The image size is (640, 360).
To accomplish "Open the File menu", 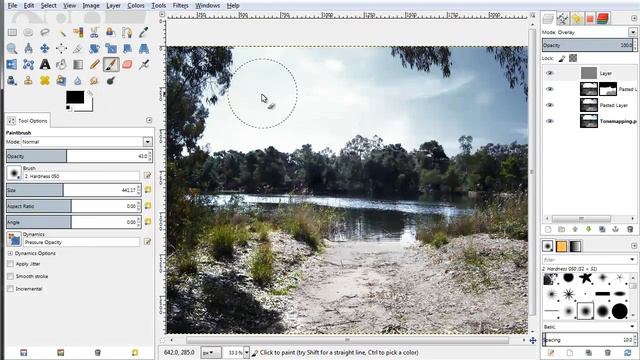I will (13, 5).
